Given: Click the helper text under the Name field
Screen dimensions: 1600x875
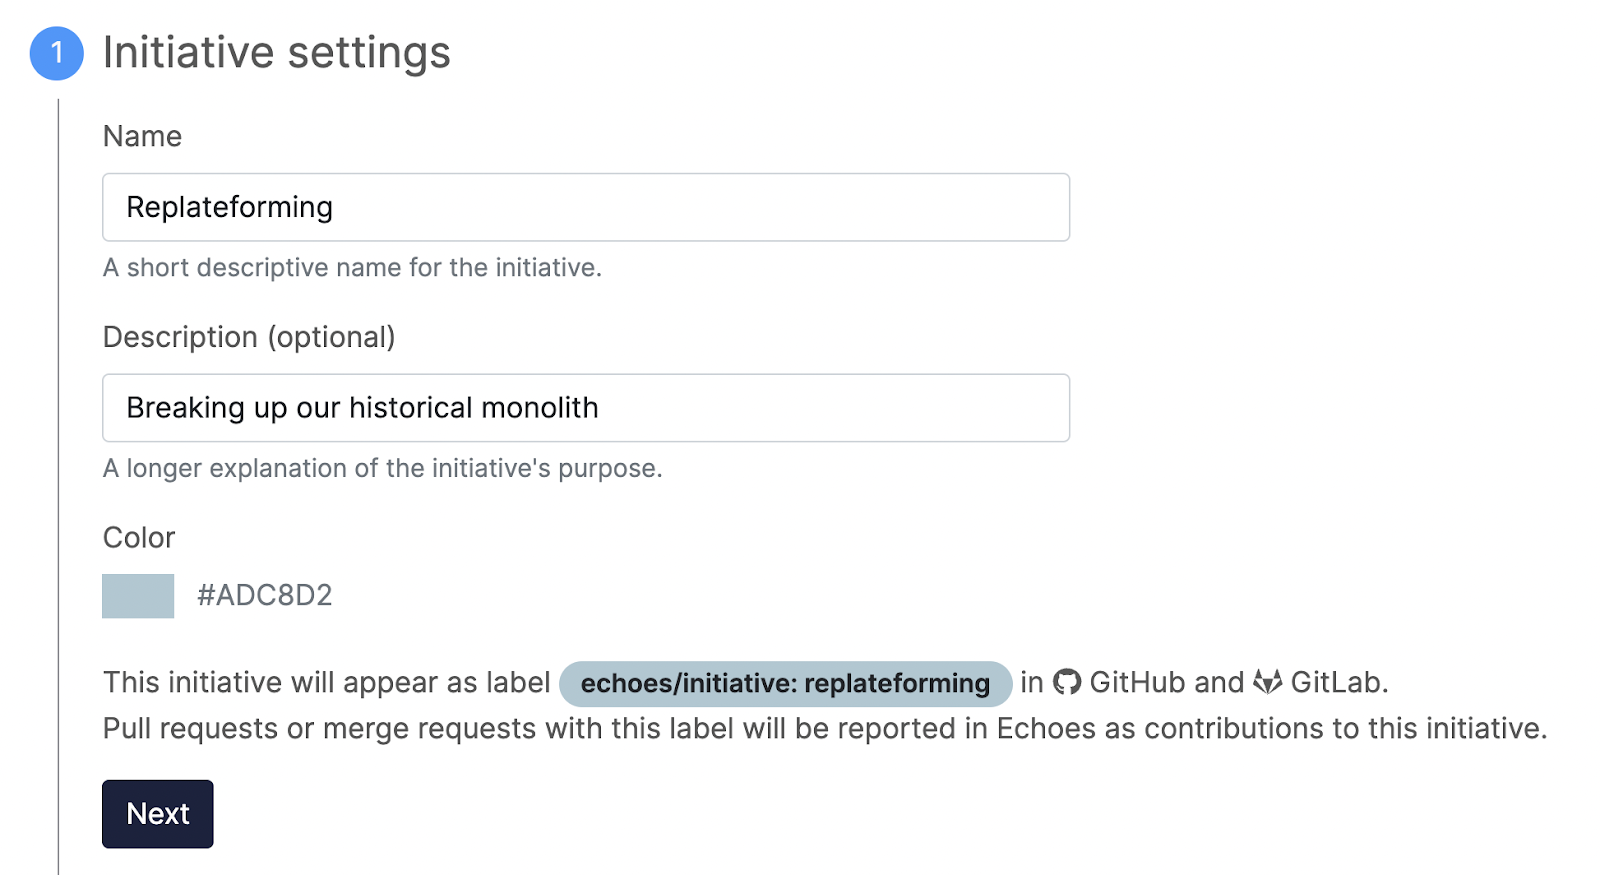Looking at the screenshot, I should [352, 268].
